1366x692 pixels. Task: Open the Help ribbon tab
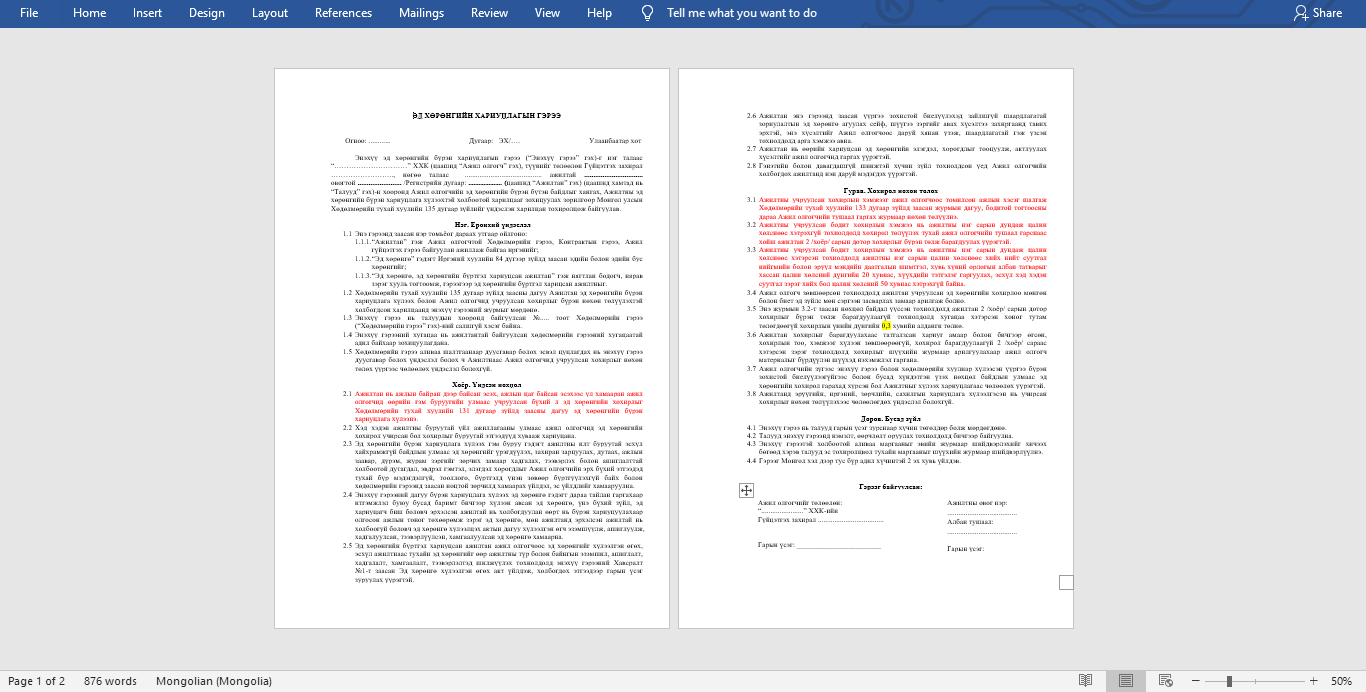pyautogui.click(x=599, y=13)
